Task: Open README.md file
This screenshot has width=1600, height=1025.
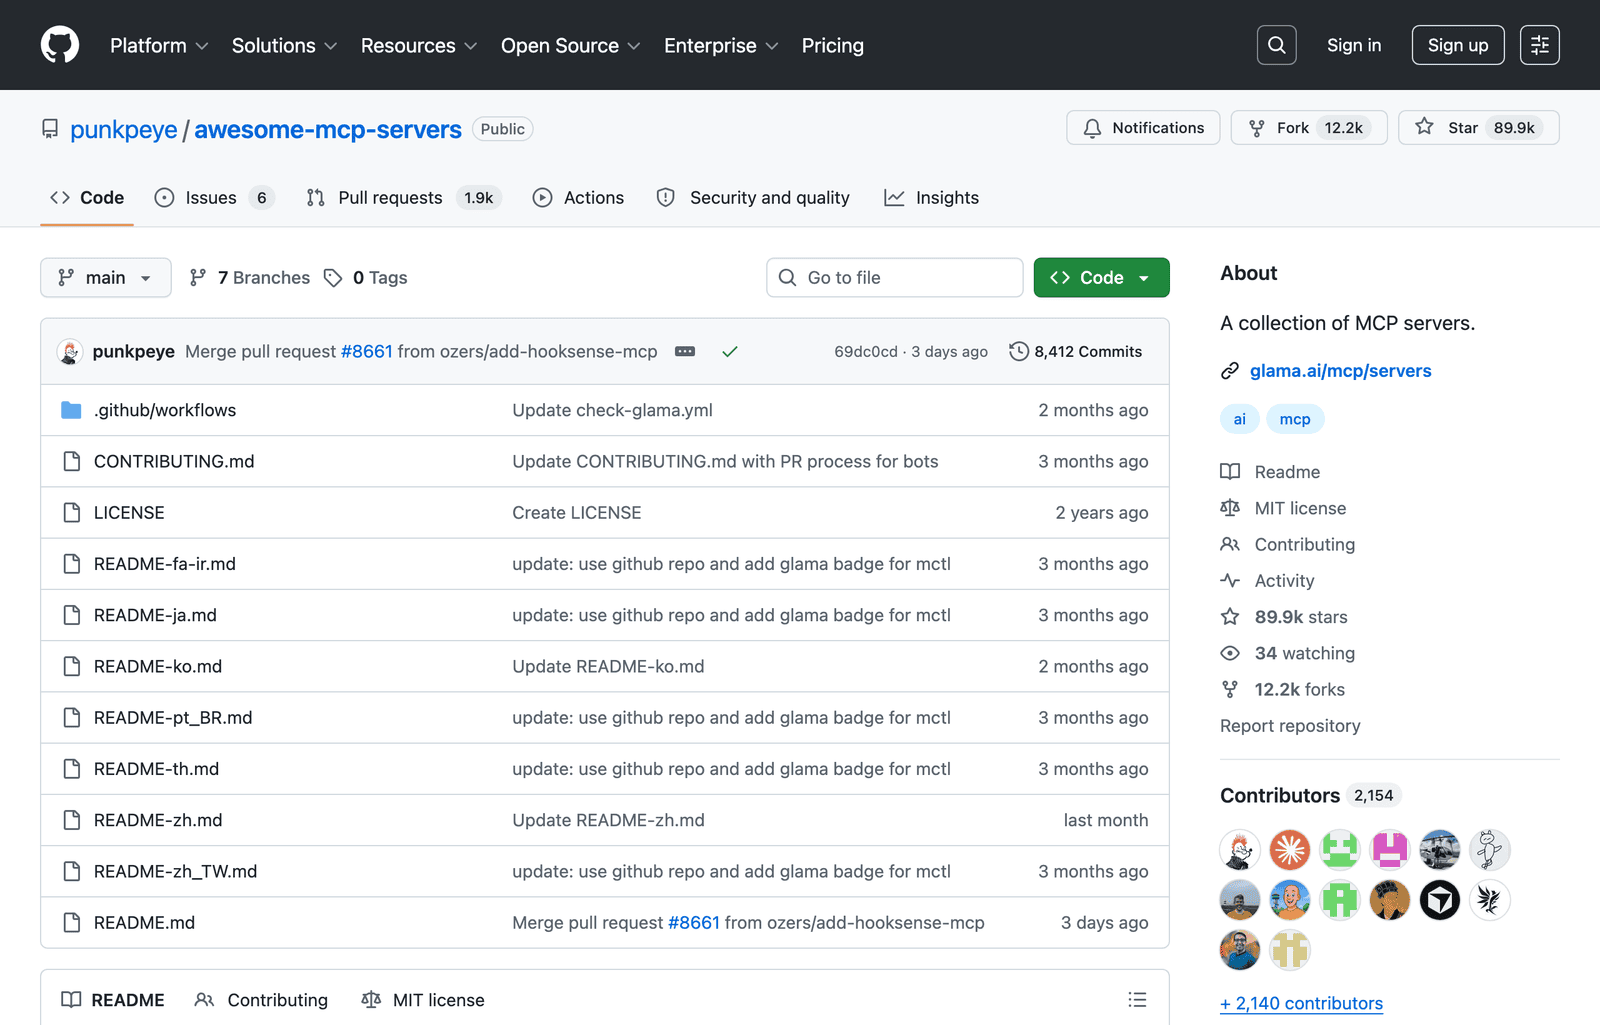Action: 144,923
